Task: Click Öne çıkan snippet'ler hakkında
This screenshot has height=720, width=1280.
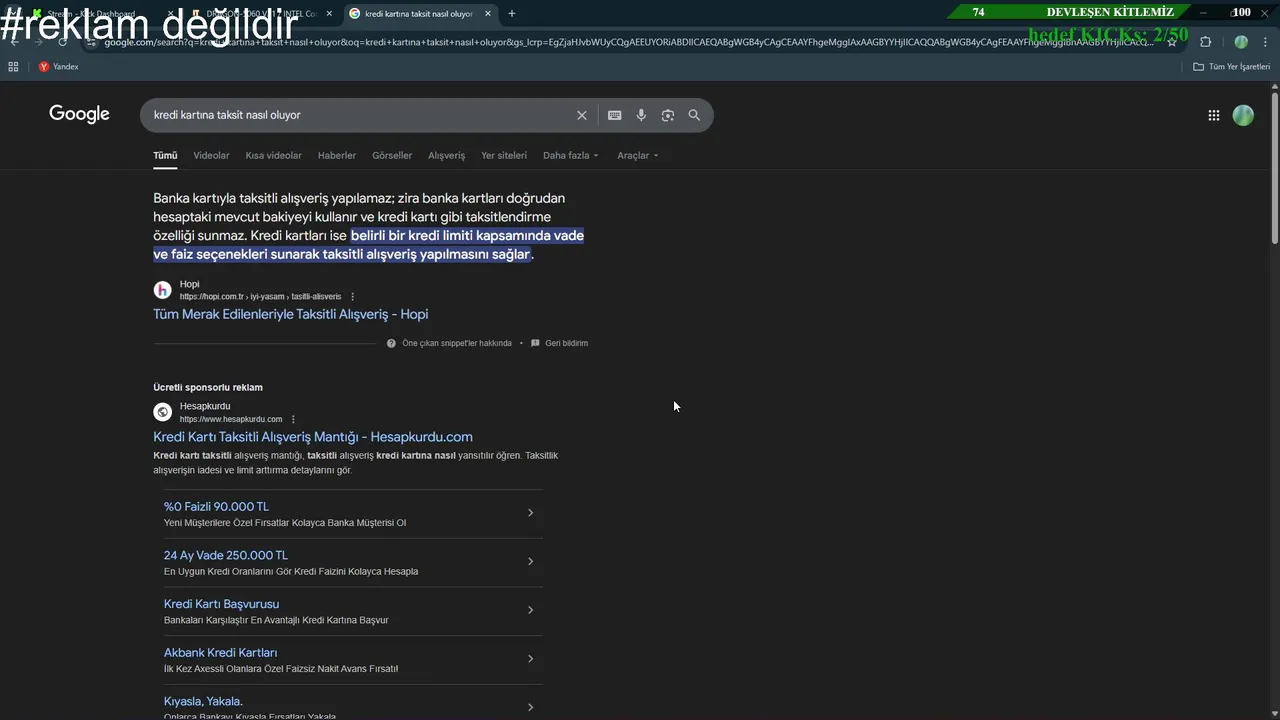Action: (457, 343)
